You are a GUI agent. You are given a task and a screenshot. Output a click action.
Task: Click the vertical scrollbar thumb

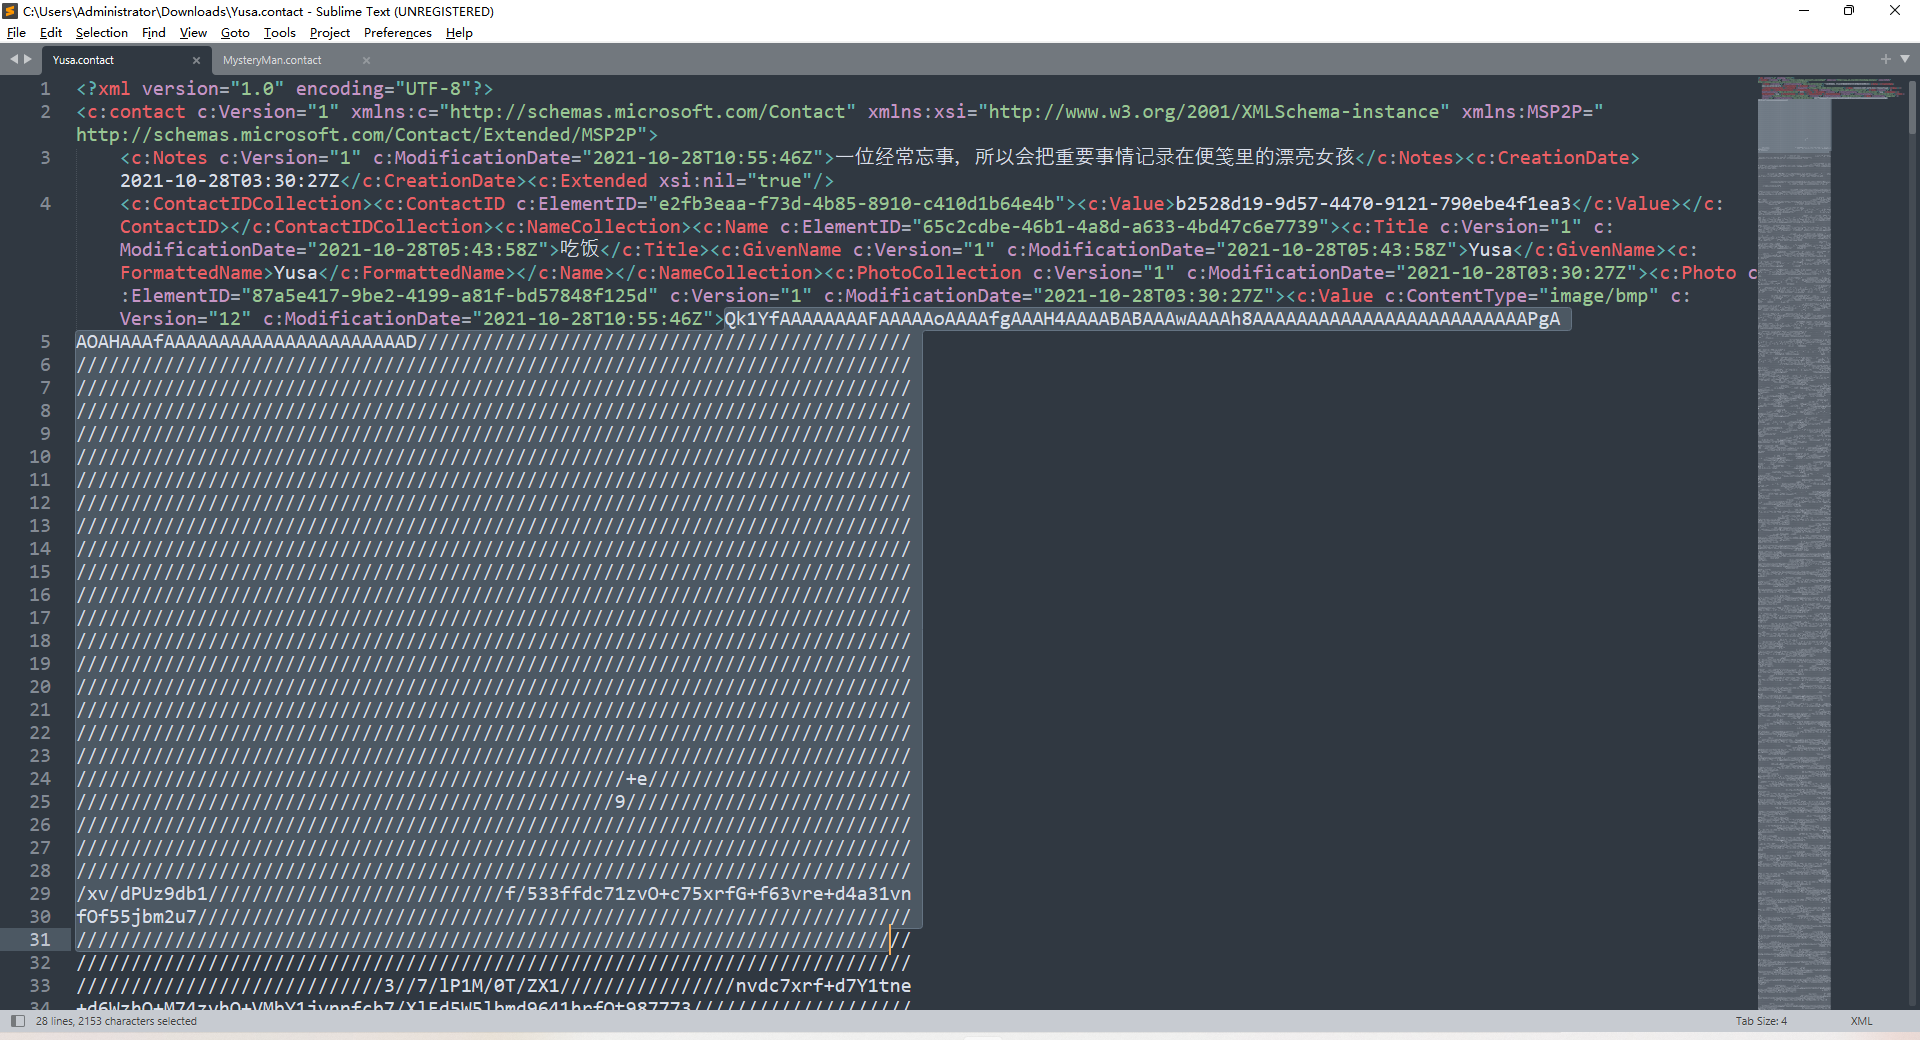tap(1912, 110)
